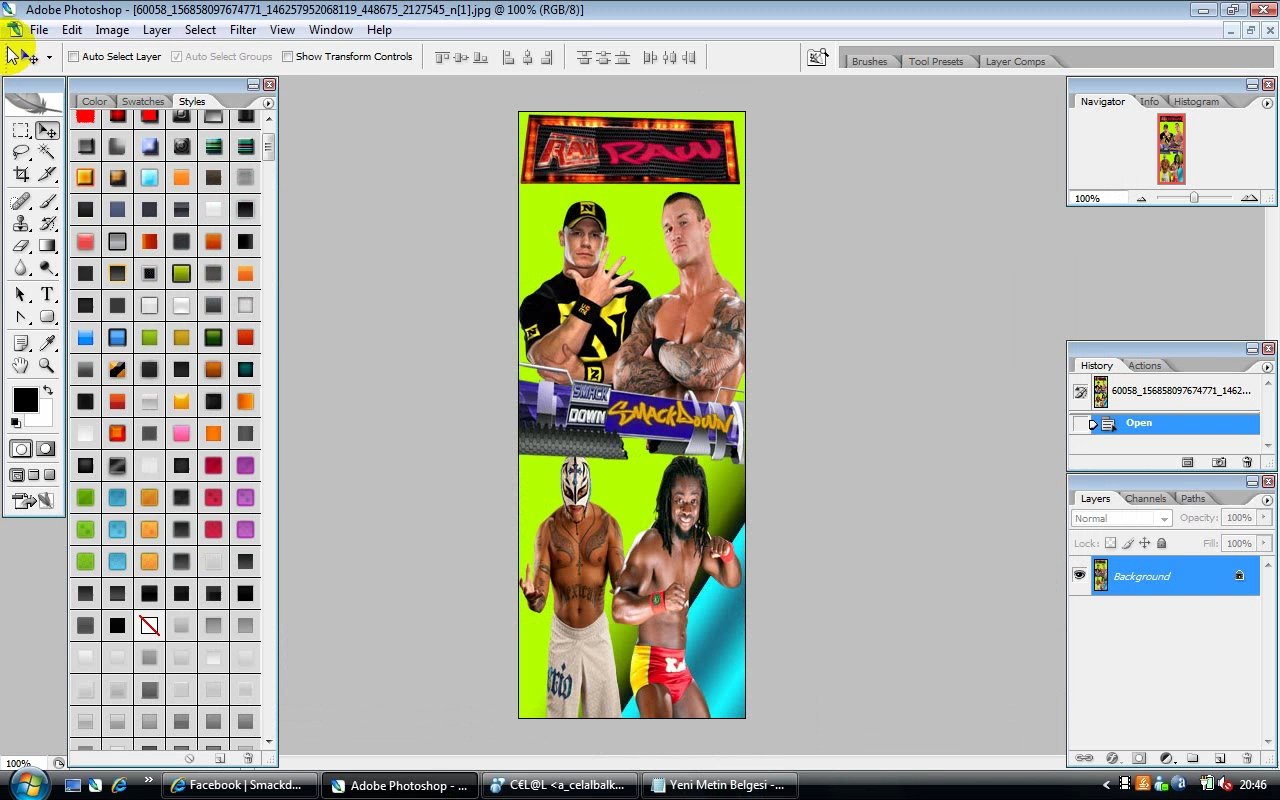Screen dimensions: 1280x800
Task: Open the Styles panel flyout menu
Action: (x=268, y=103)
